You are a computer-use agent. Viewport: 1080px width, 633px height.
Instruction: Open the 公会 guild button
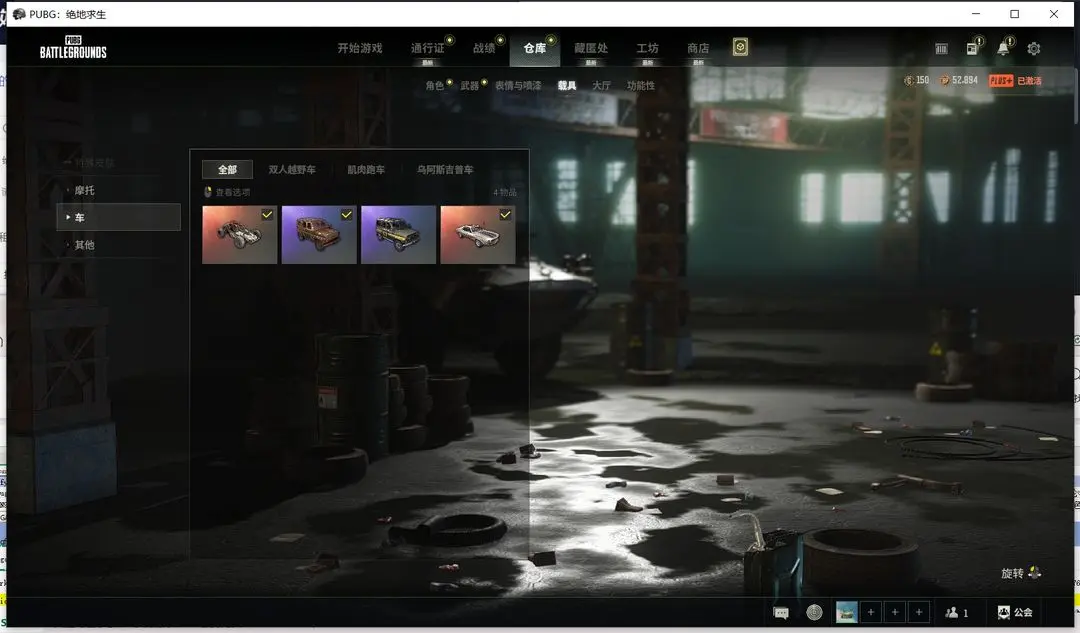click(1015, 612)
